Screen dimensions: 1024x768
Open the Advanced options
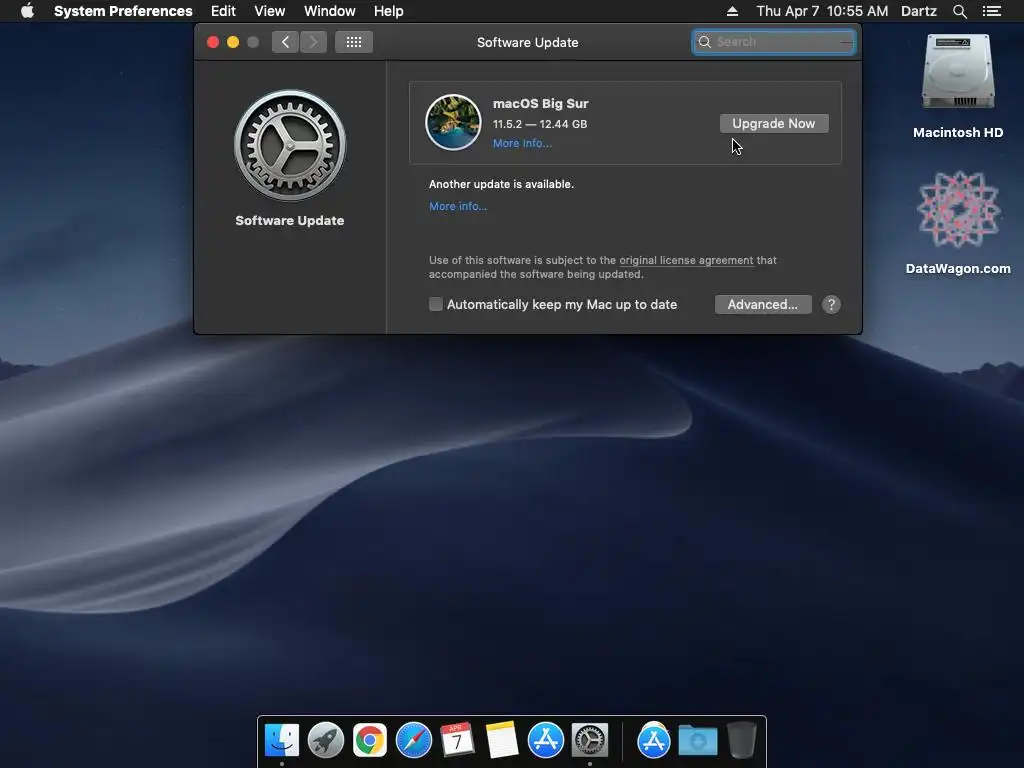[x=763, y=304]
